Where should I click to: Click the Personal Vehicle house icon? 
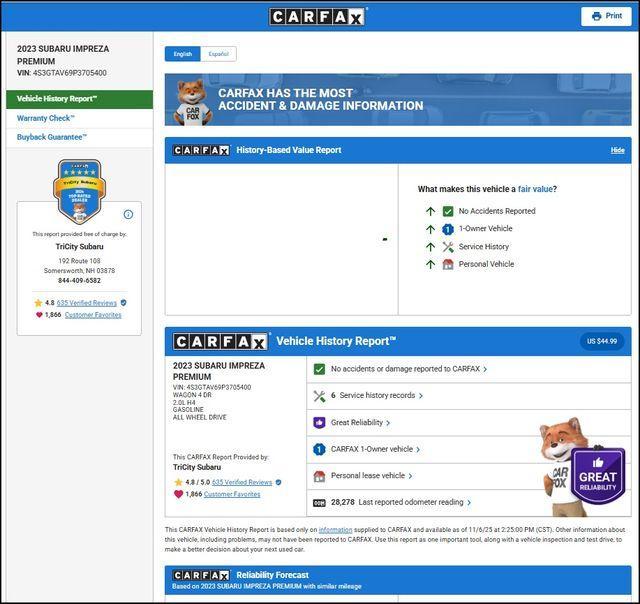point(448,265)
